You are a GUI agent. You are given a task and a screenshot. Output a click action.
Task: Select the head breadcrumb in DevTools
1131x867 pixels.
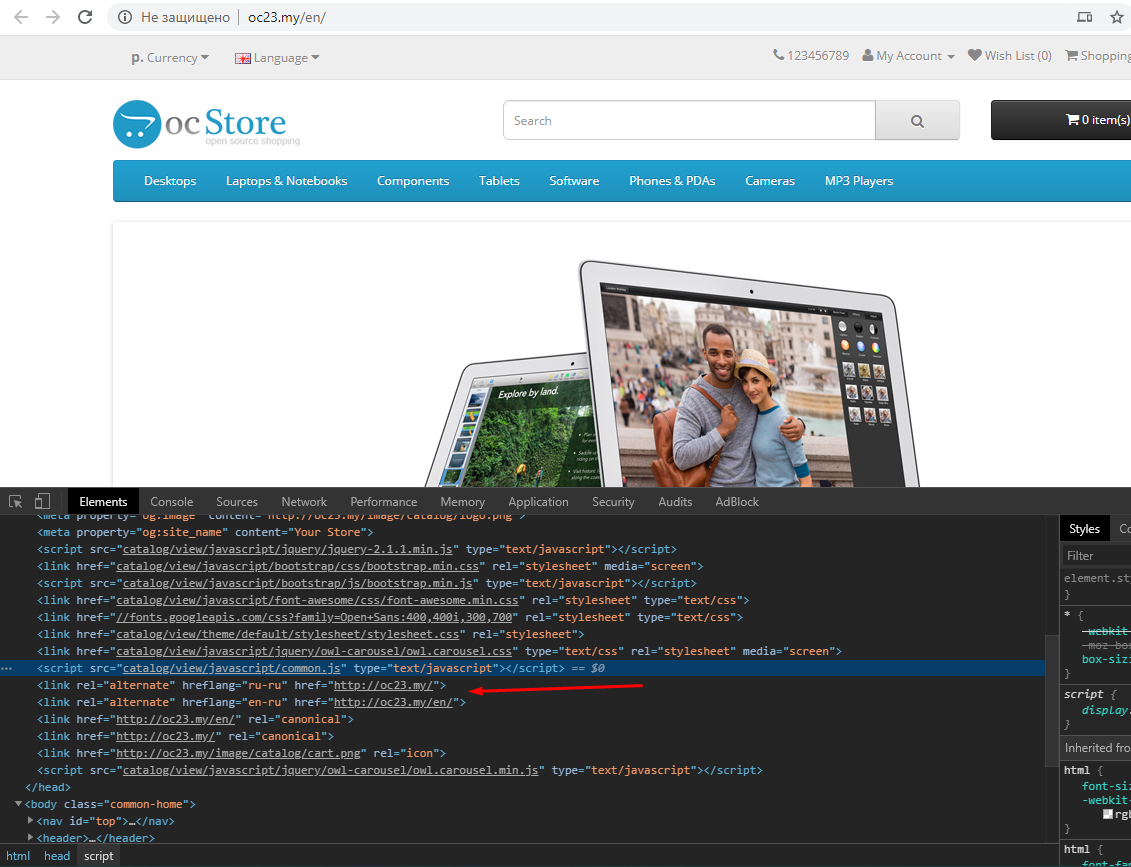[57, 856]
